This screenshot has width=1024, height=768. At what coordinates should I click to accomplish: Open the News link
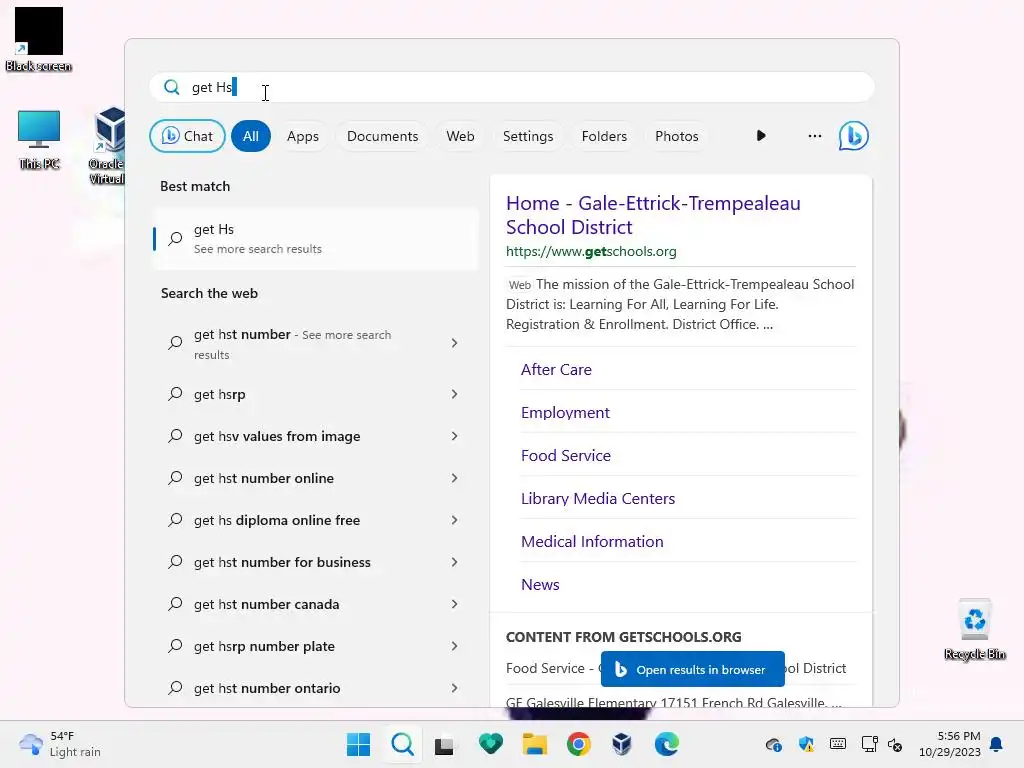click(x=540, y=585)
